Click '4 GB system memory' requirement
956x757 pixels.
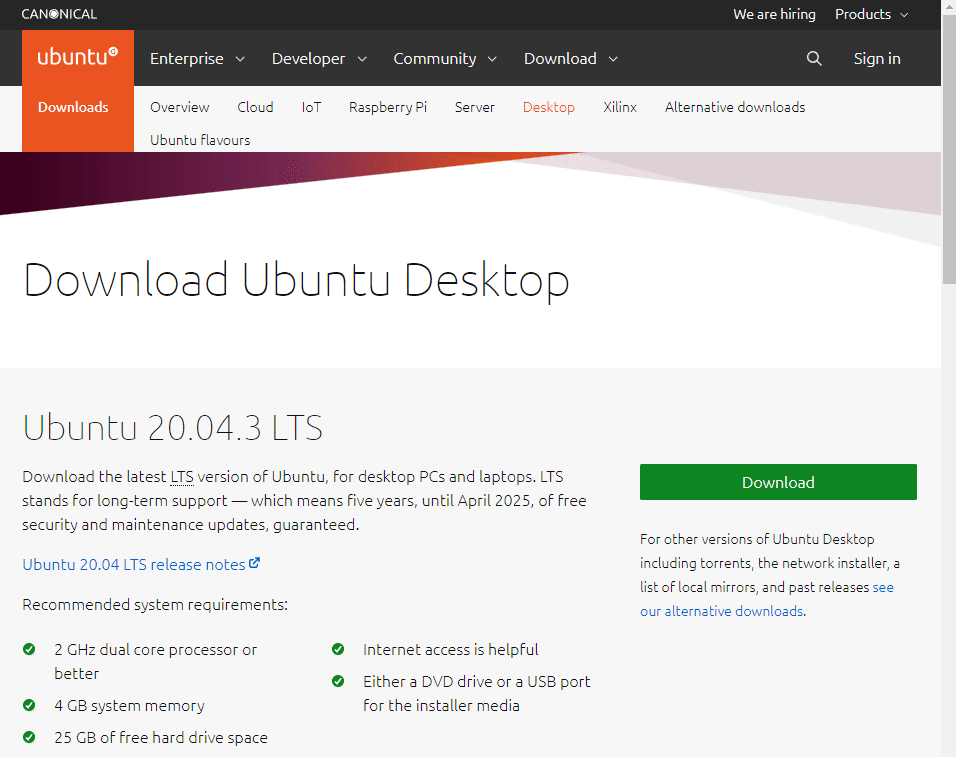click(x=129, y=706)
